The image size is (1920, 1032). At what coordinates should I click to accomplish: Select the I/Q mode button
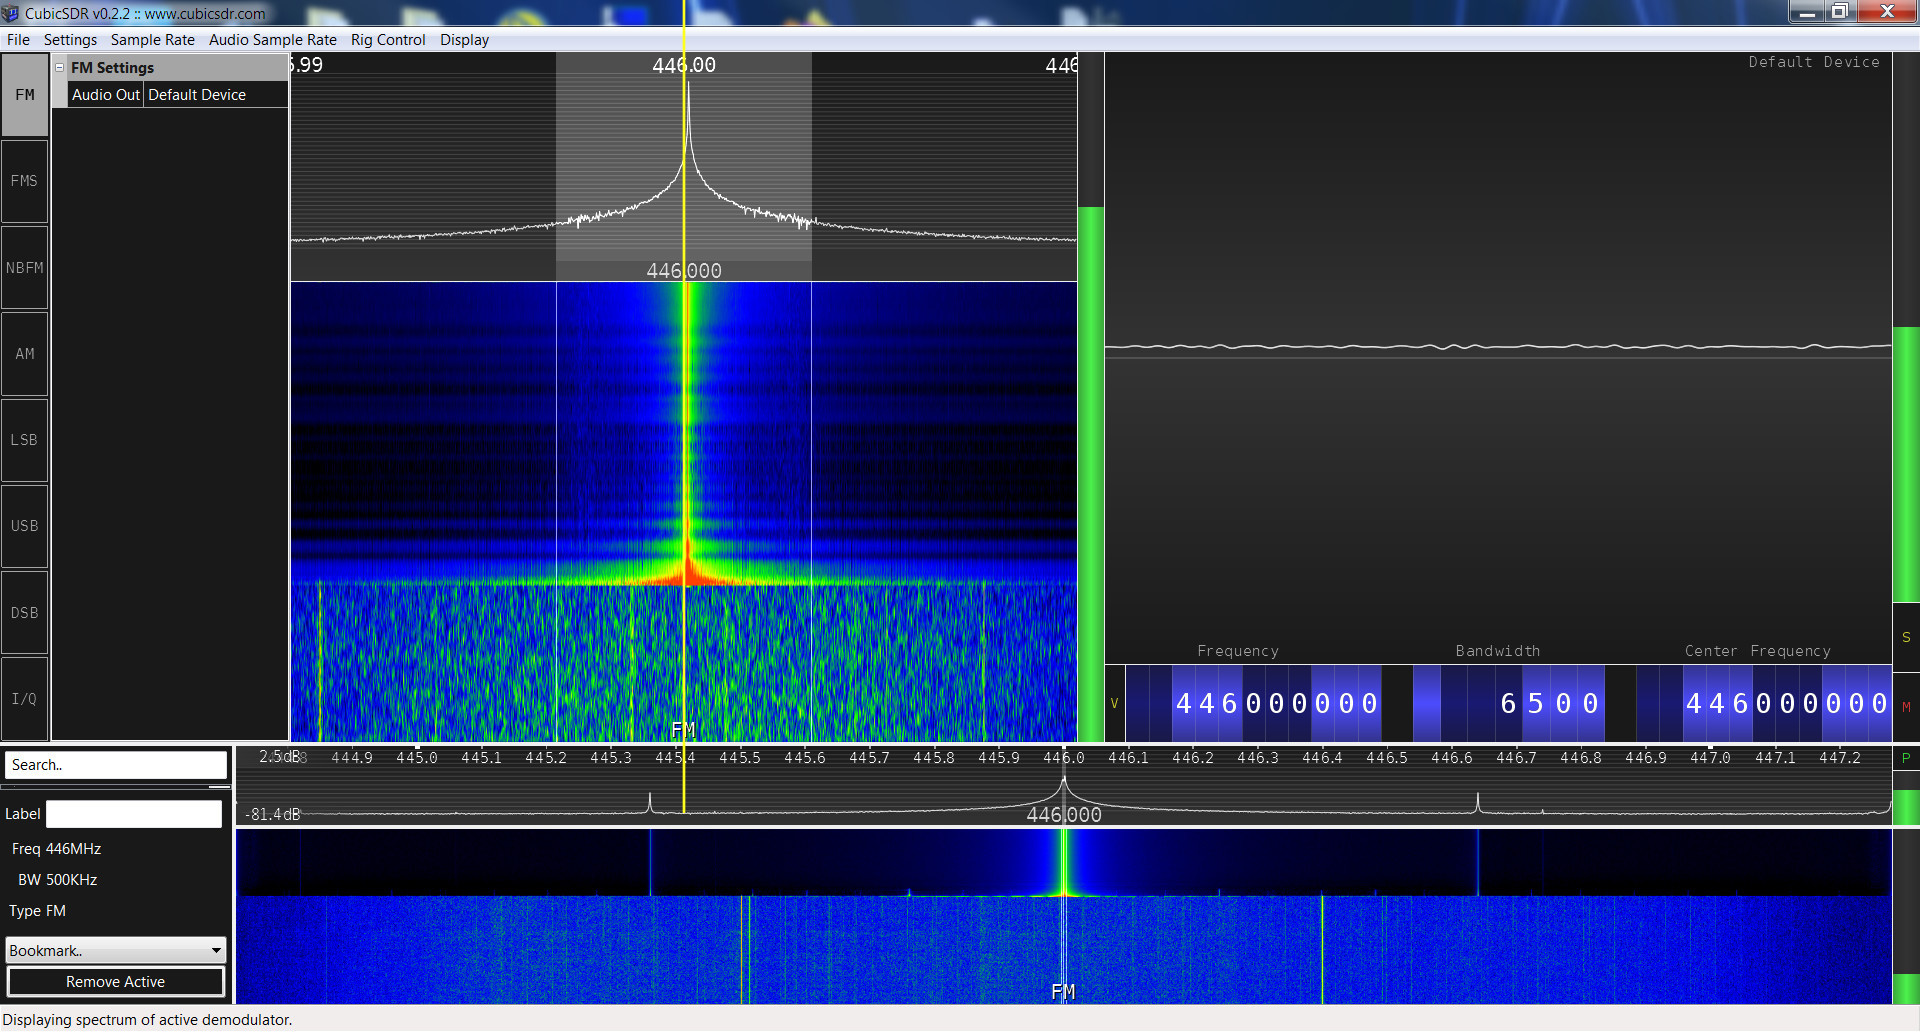point(25,699)
